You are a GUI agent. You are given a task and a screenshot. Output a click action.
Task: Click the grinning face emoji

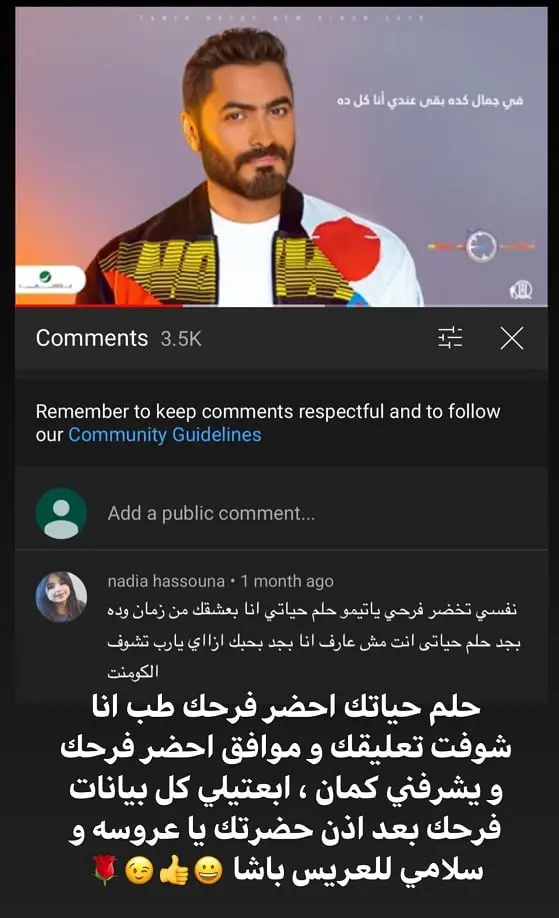coord(209,871)
